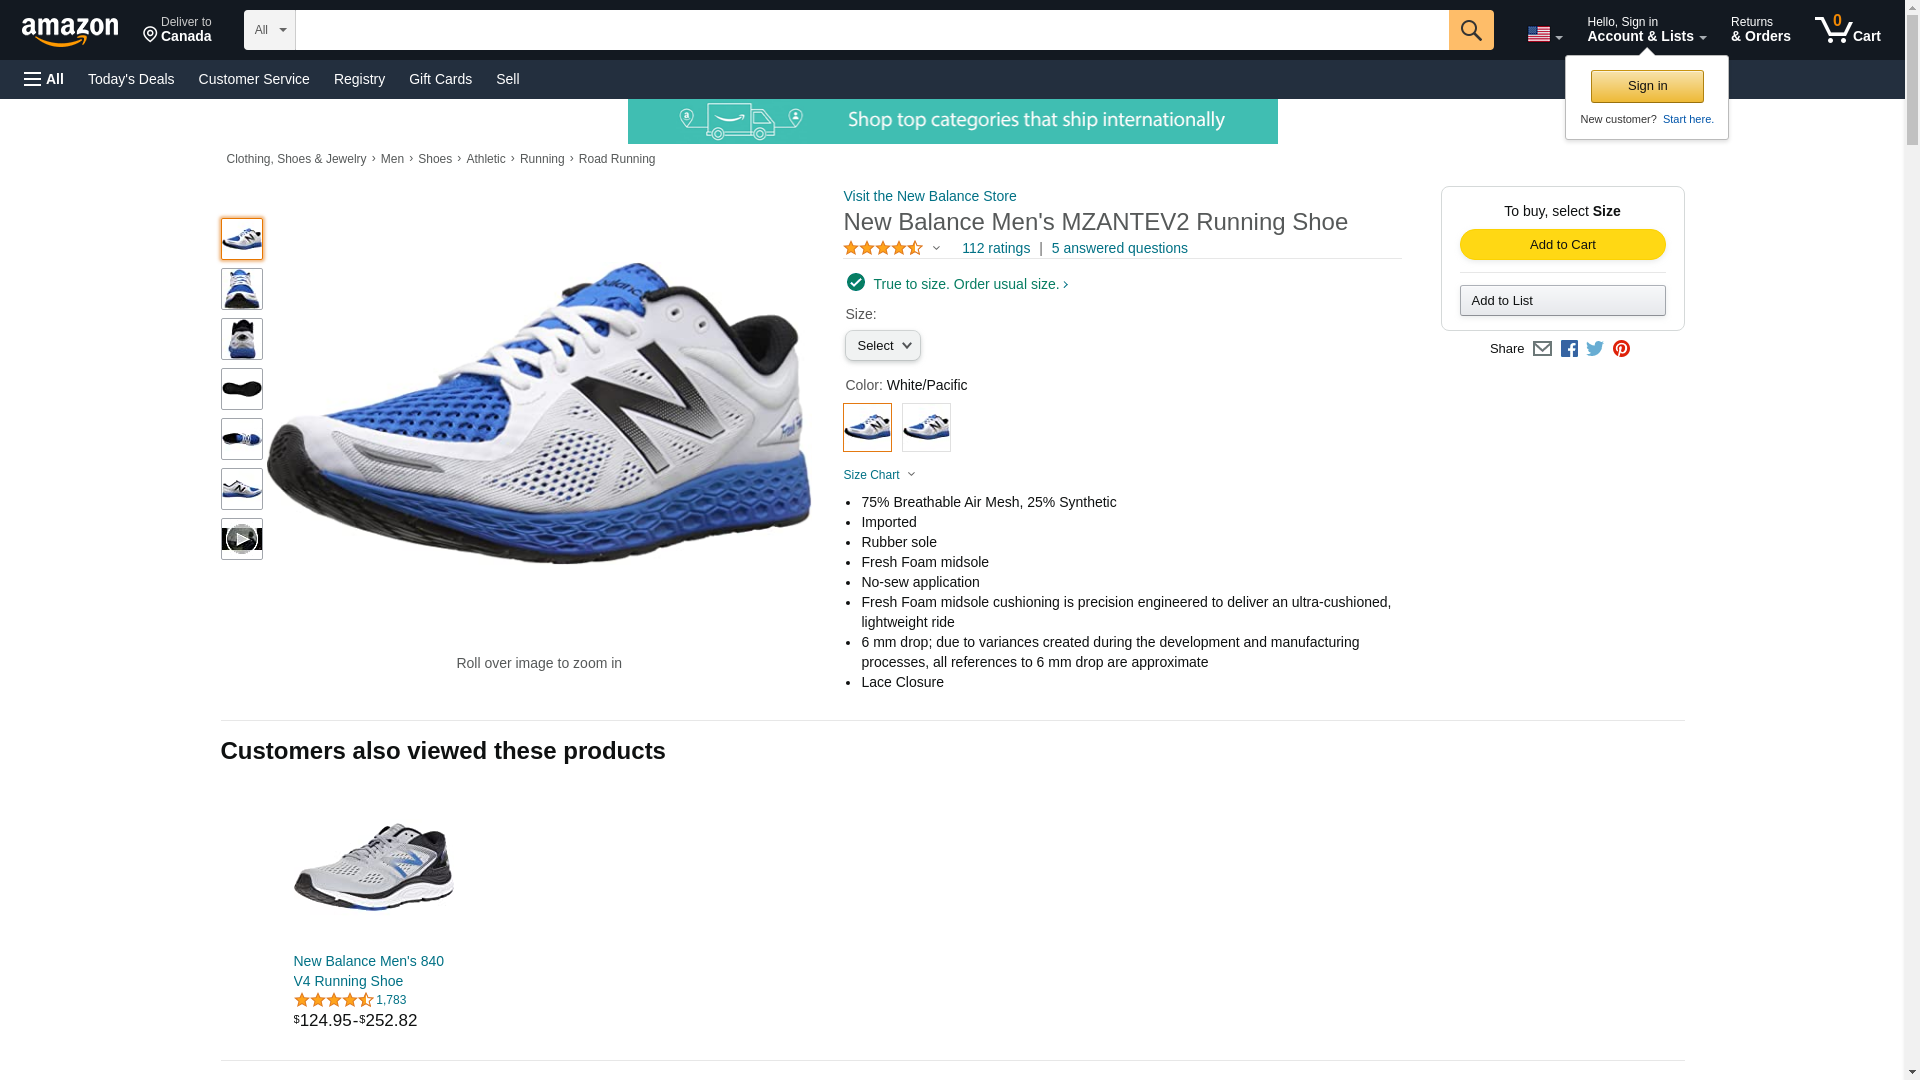Share the shoe on Facebook
Image resolution: width=1920 pixels, height=1080 pixels.
point(1569,349)
